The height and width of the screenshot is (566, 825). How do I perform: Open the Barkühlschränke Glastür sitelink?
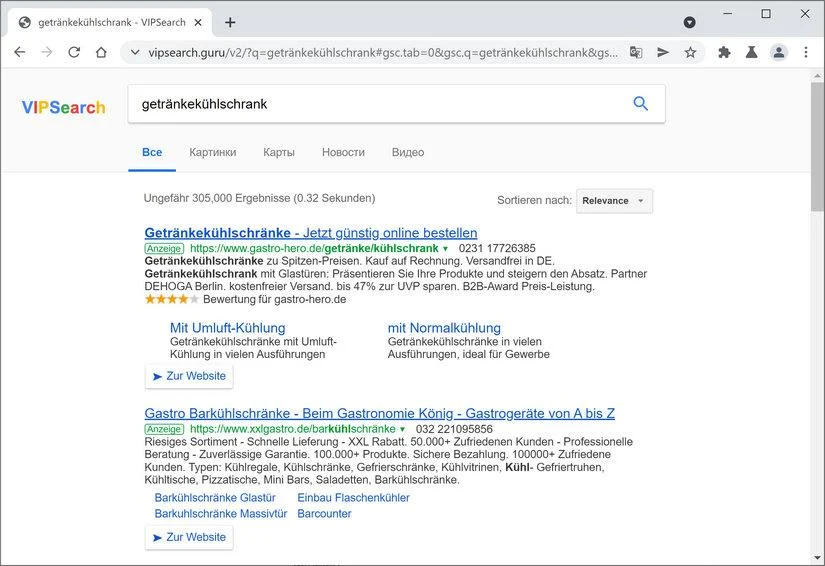pos(215,498)
